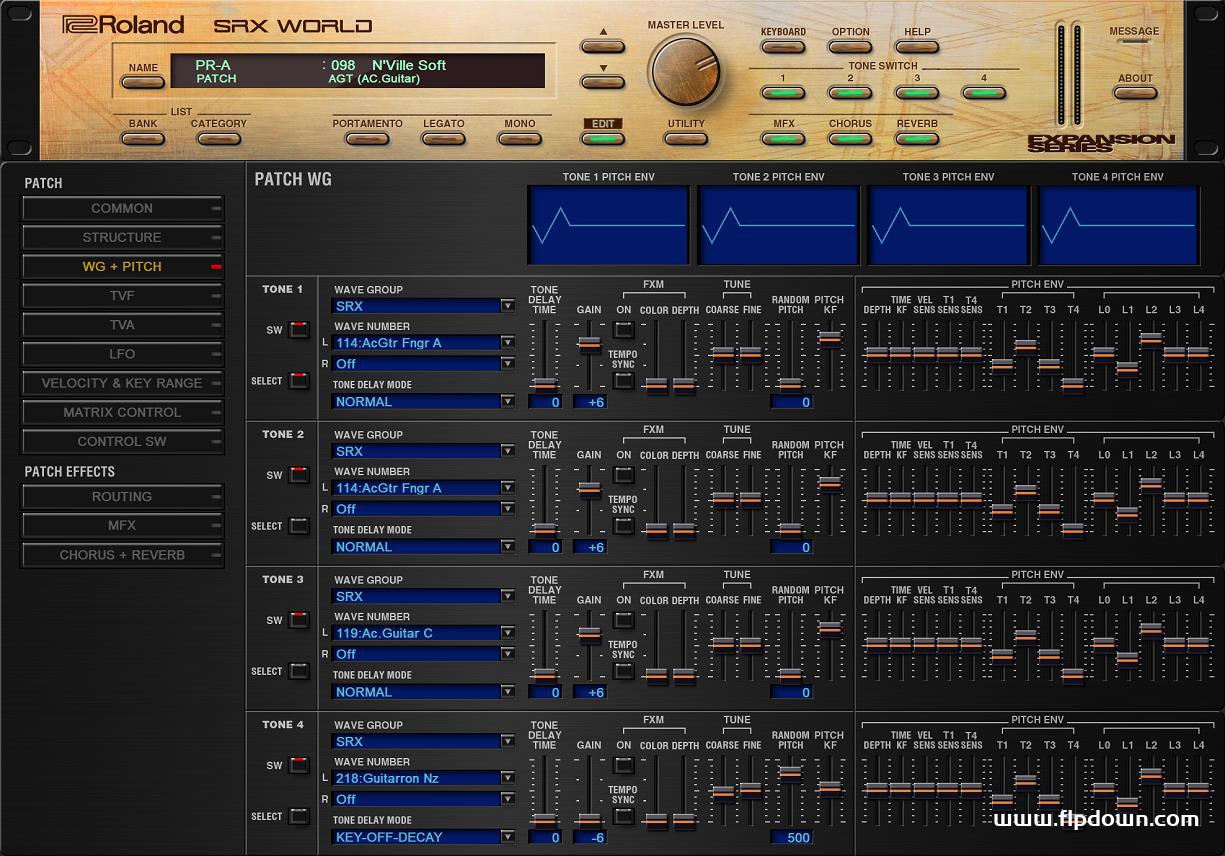The height and width of the screenshot is (856, 1225).
Task: Disable the Reverb effect switch
Action: point(916,139)
